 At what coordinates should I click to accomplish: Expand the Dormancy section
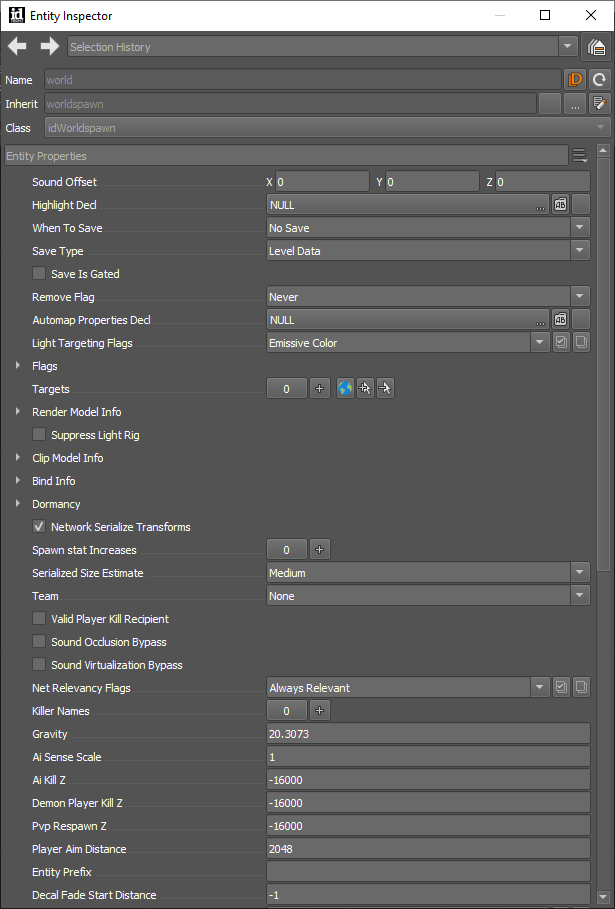pos(18,503)
